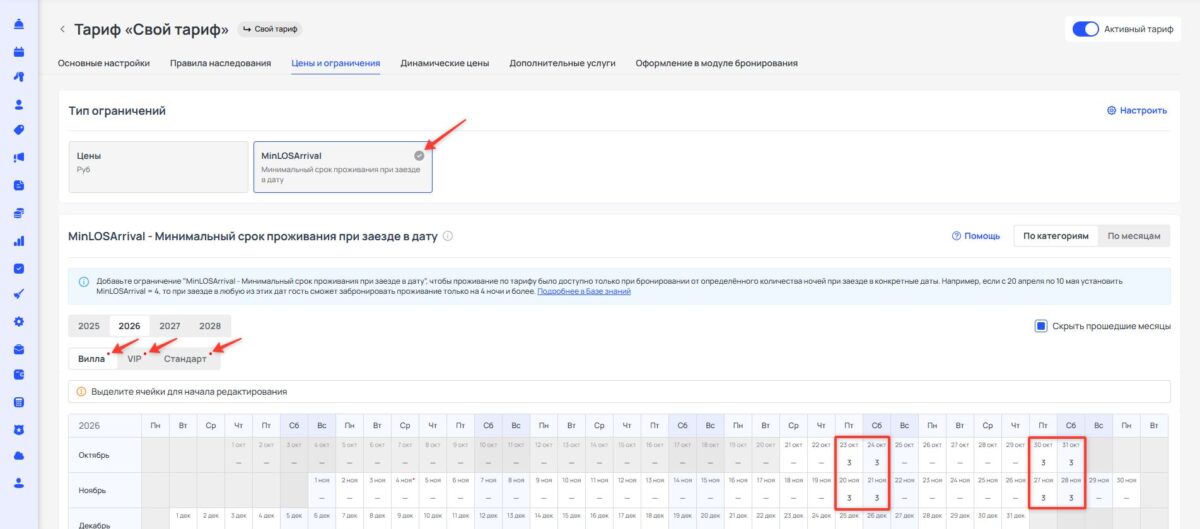Select the «MinLOSArrival» restriction card

pyautogui.click(x=343, y=166)
